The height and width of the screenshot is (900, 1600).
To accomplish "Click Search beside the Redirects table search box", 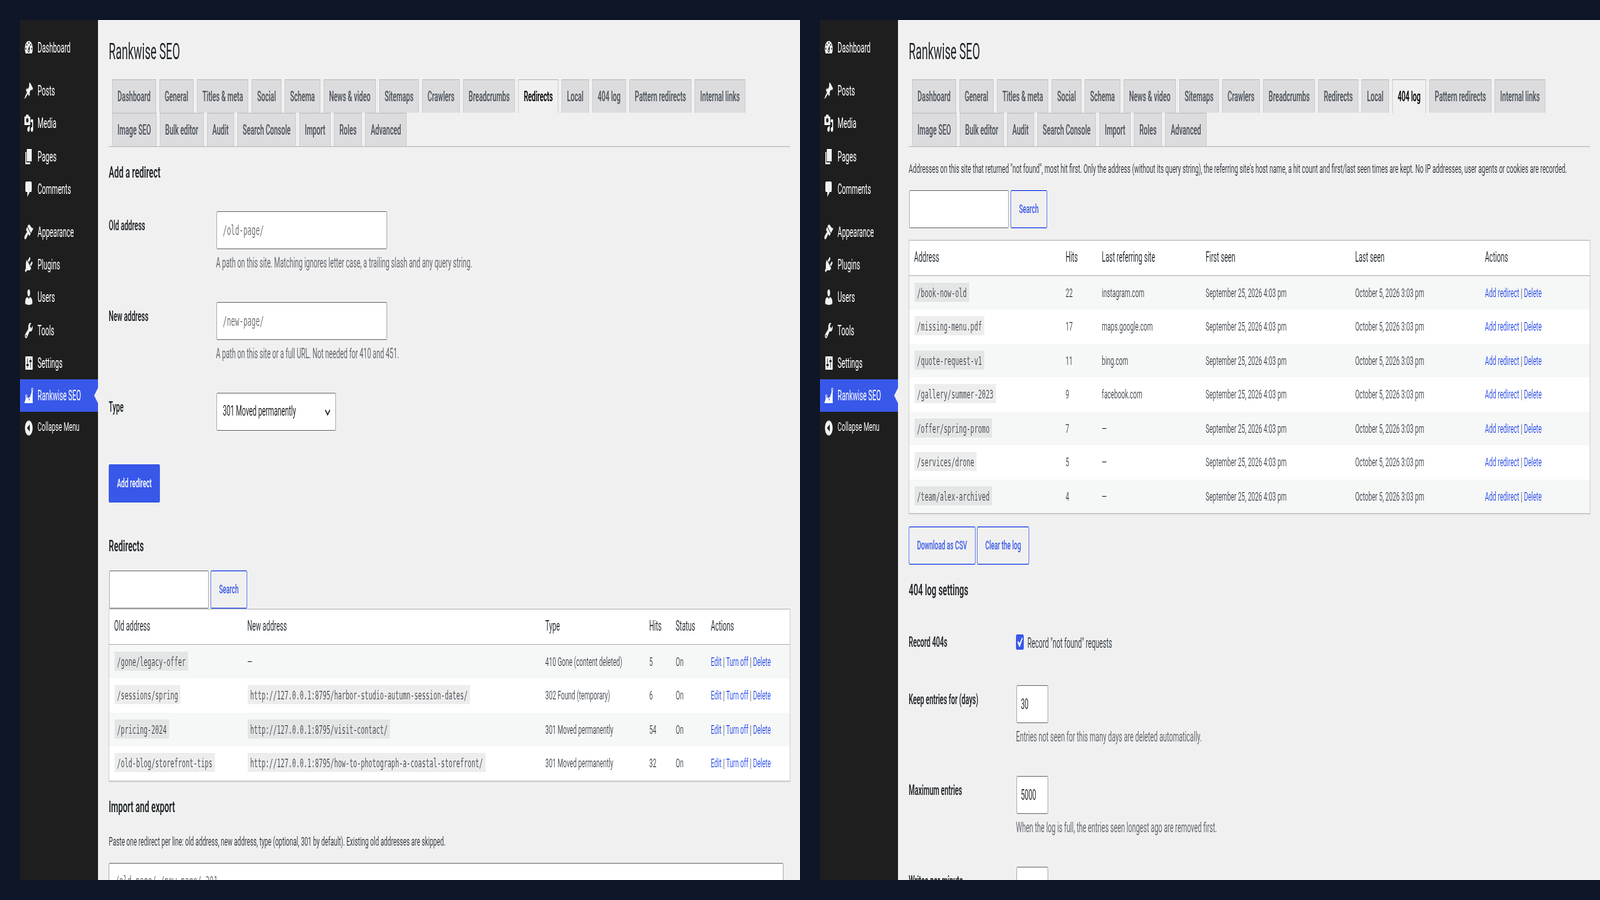I will pyautogui.click(x=229, y=590).
